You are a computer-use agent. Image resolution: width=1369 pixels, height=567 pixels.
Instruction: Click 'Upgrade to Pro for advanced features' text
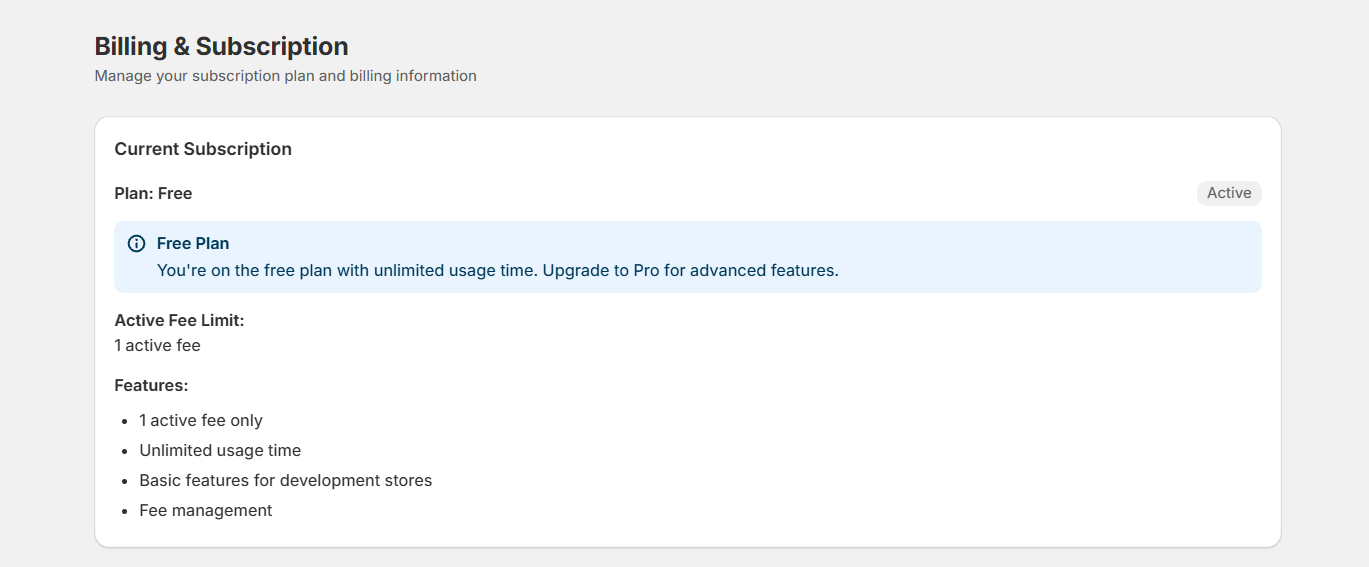(690, 270)
